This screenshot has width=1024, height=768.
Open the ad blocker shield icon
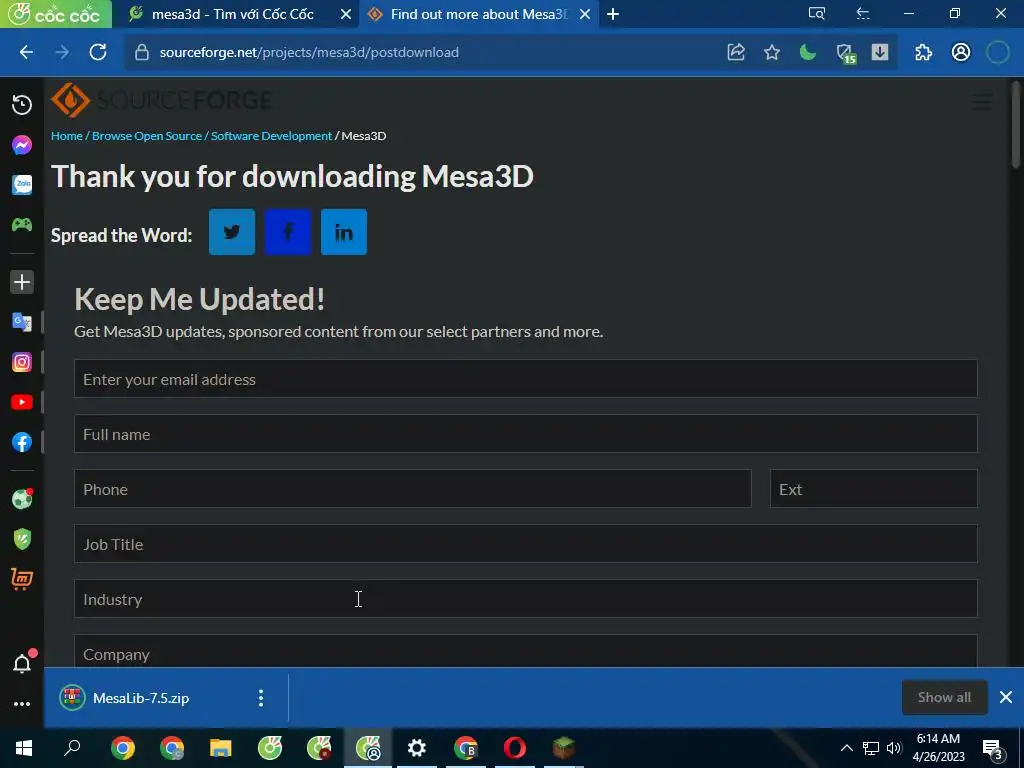tap(845, 53)
